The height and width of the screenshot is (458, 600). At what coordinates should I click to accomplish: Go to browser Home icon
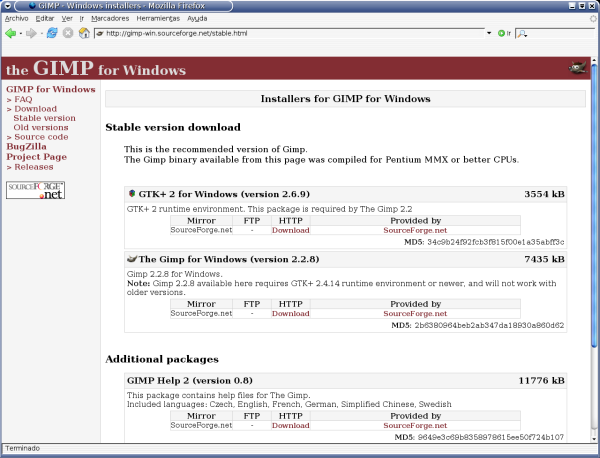point(84,33)
